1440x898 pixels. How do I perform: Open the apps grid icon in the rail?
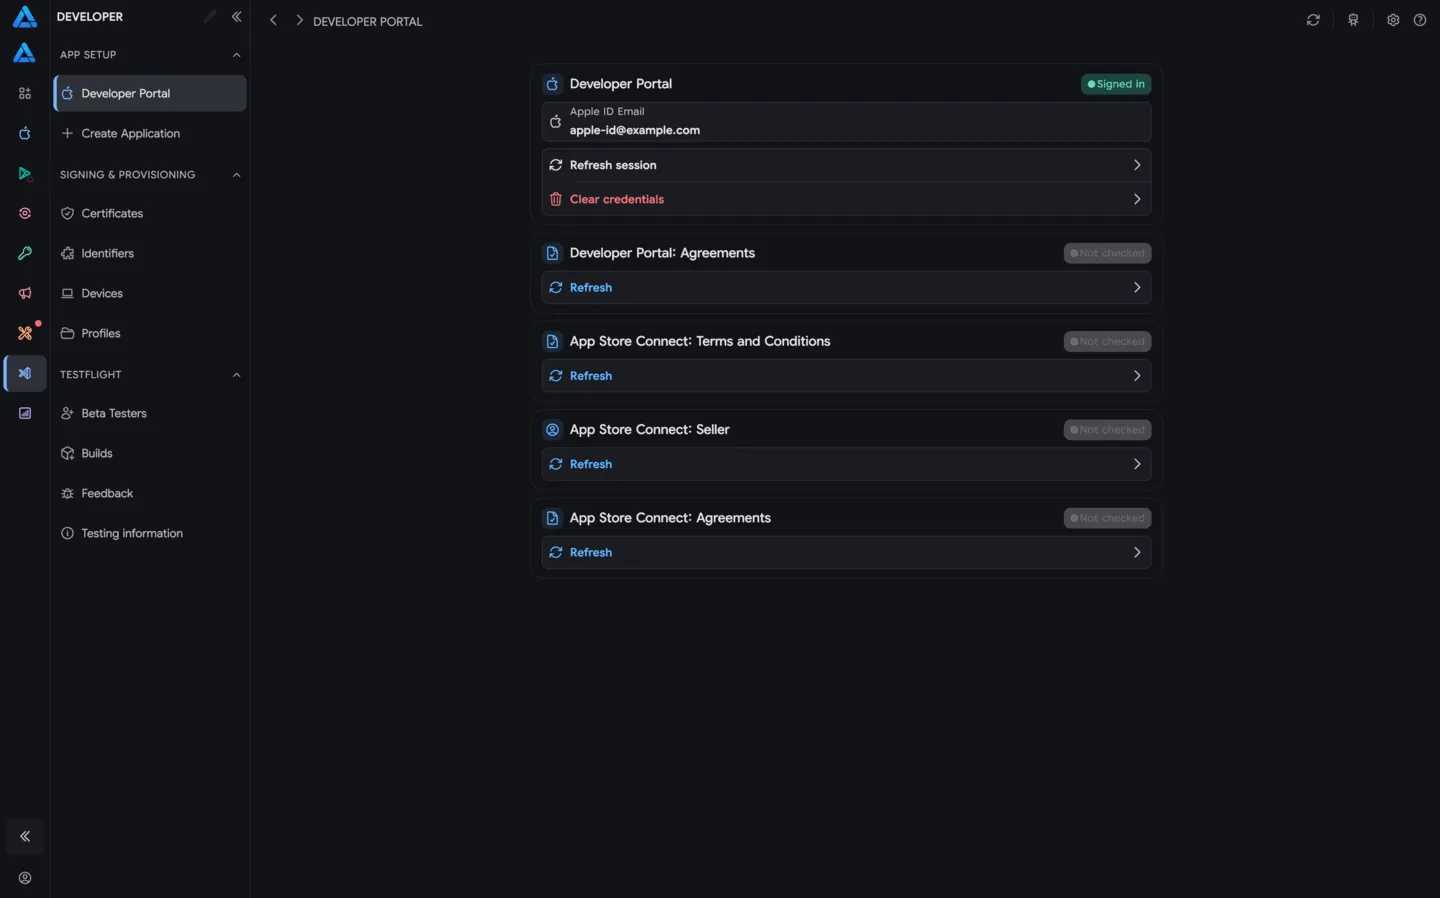[25, 93]
